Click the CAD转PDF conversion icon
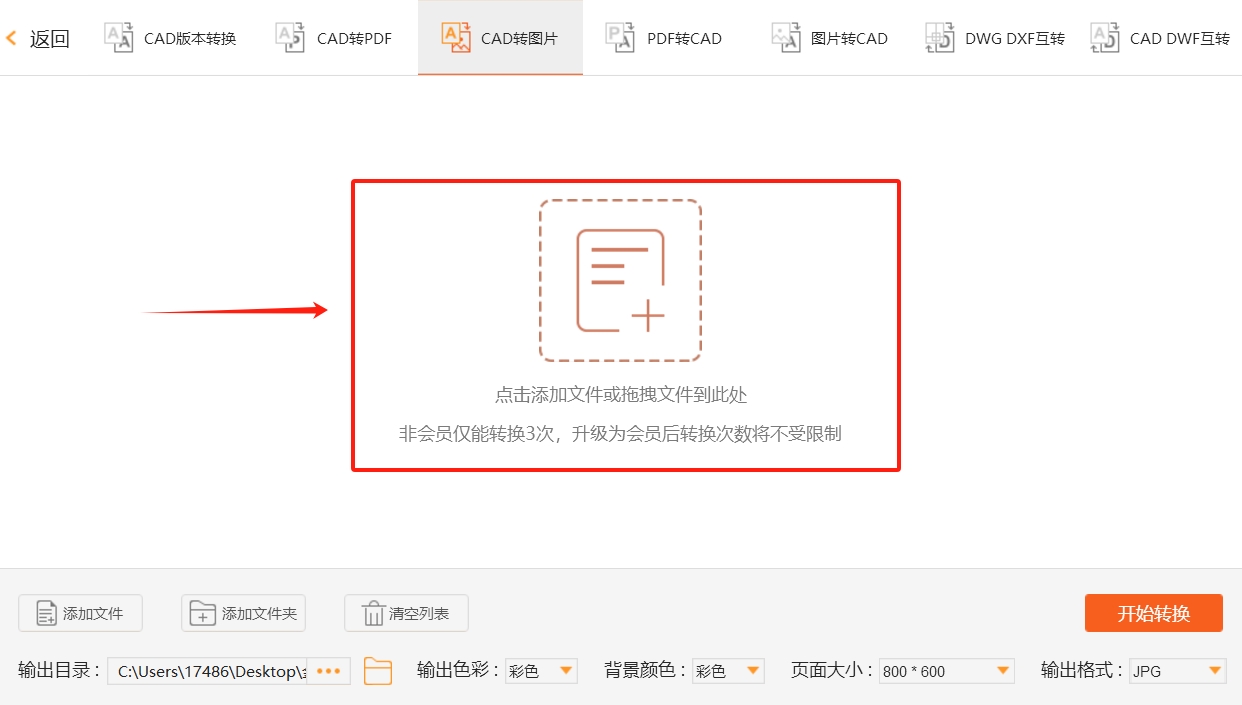The image size is (1242, 705). point(290,37)
